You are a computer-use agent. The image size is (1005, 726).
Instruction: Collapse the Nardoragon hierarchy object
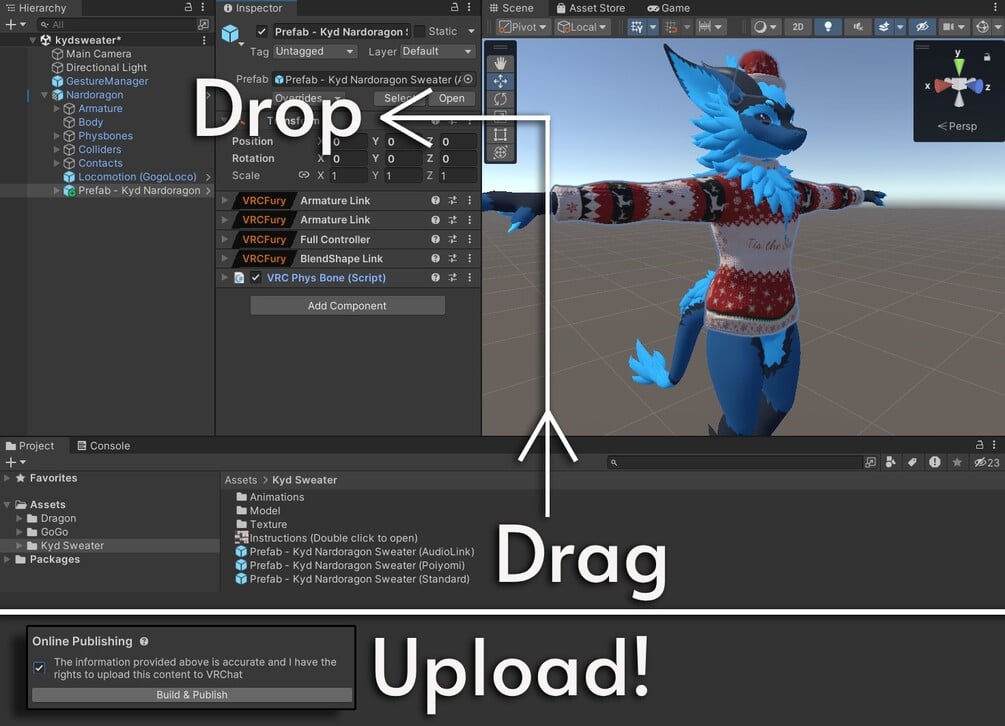point(44,95)
